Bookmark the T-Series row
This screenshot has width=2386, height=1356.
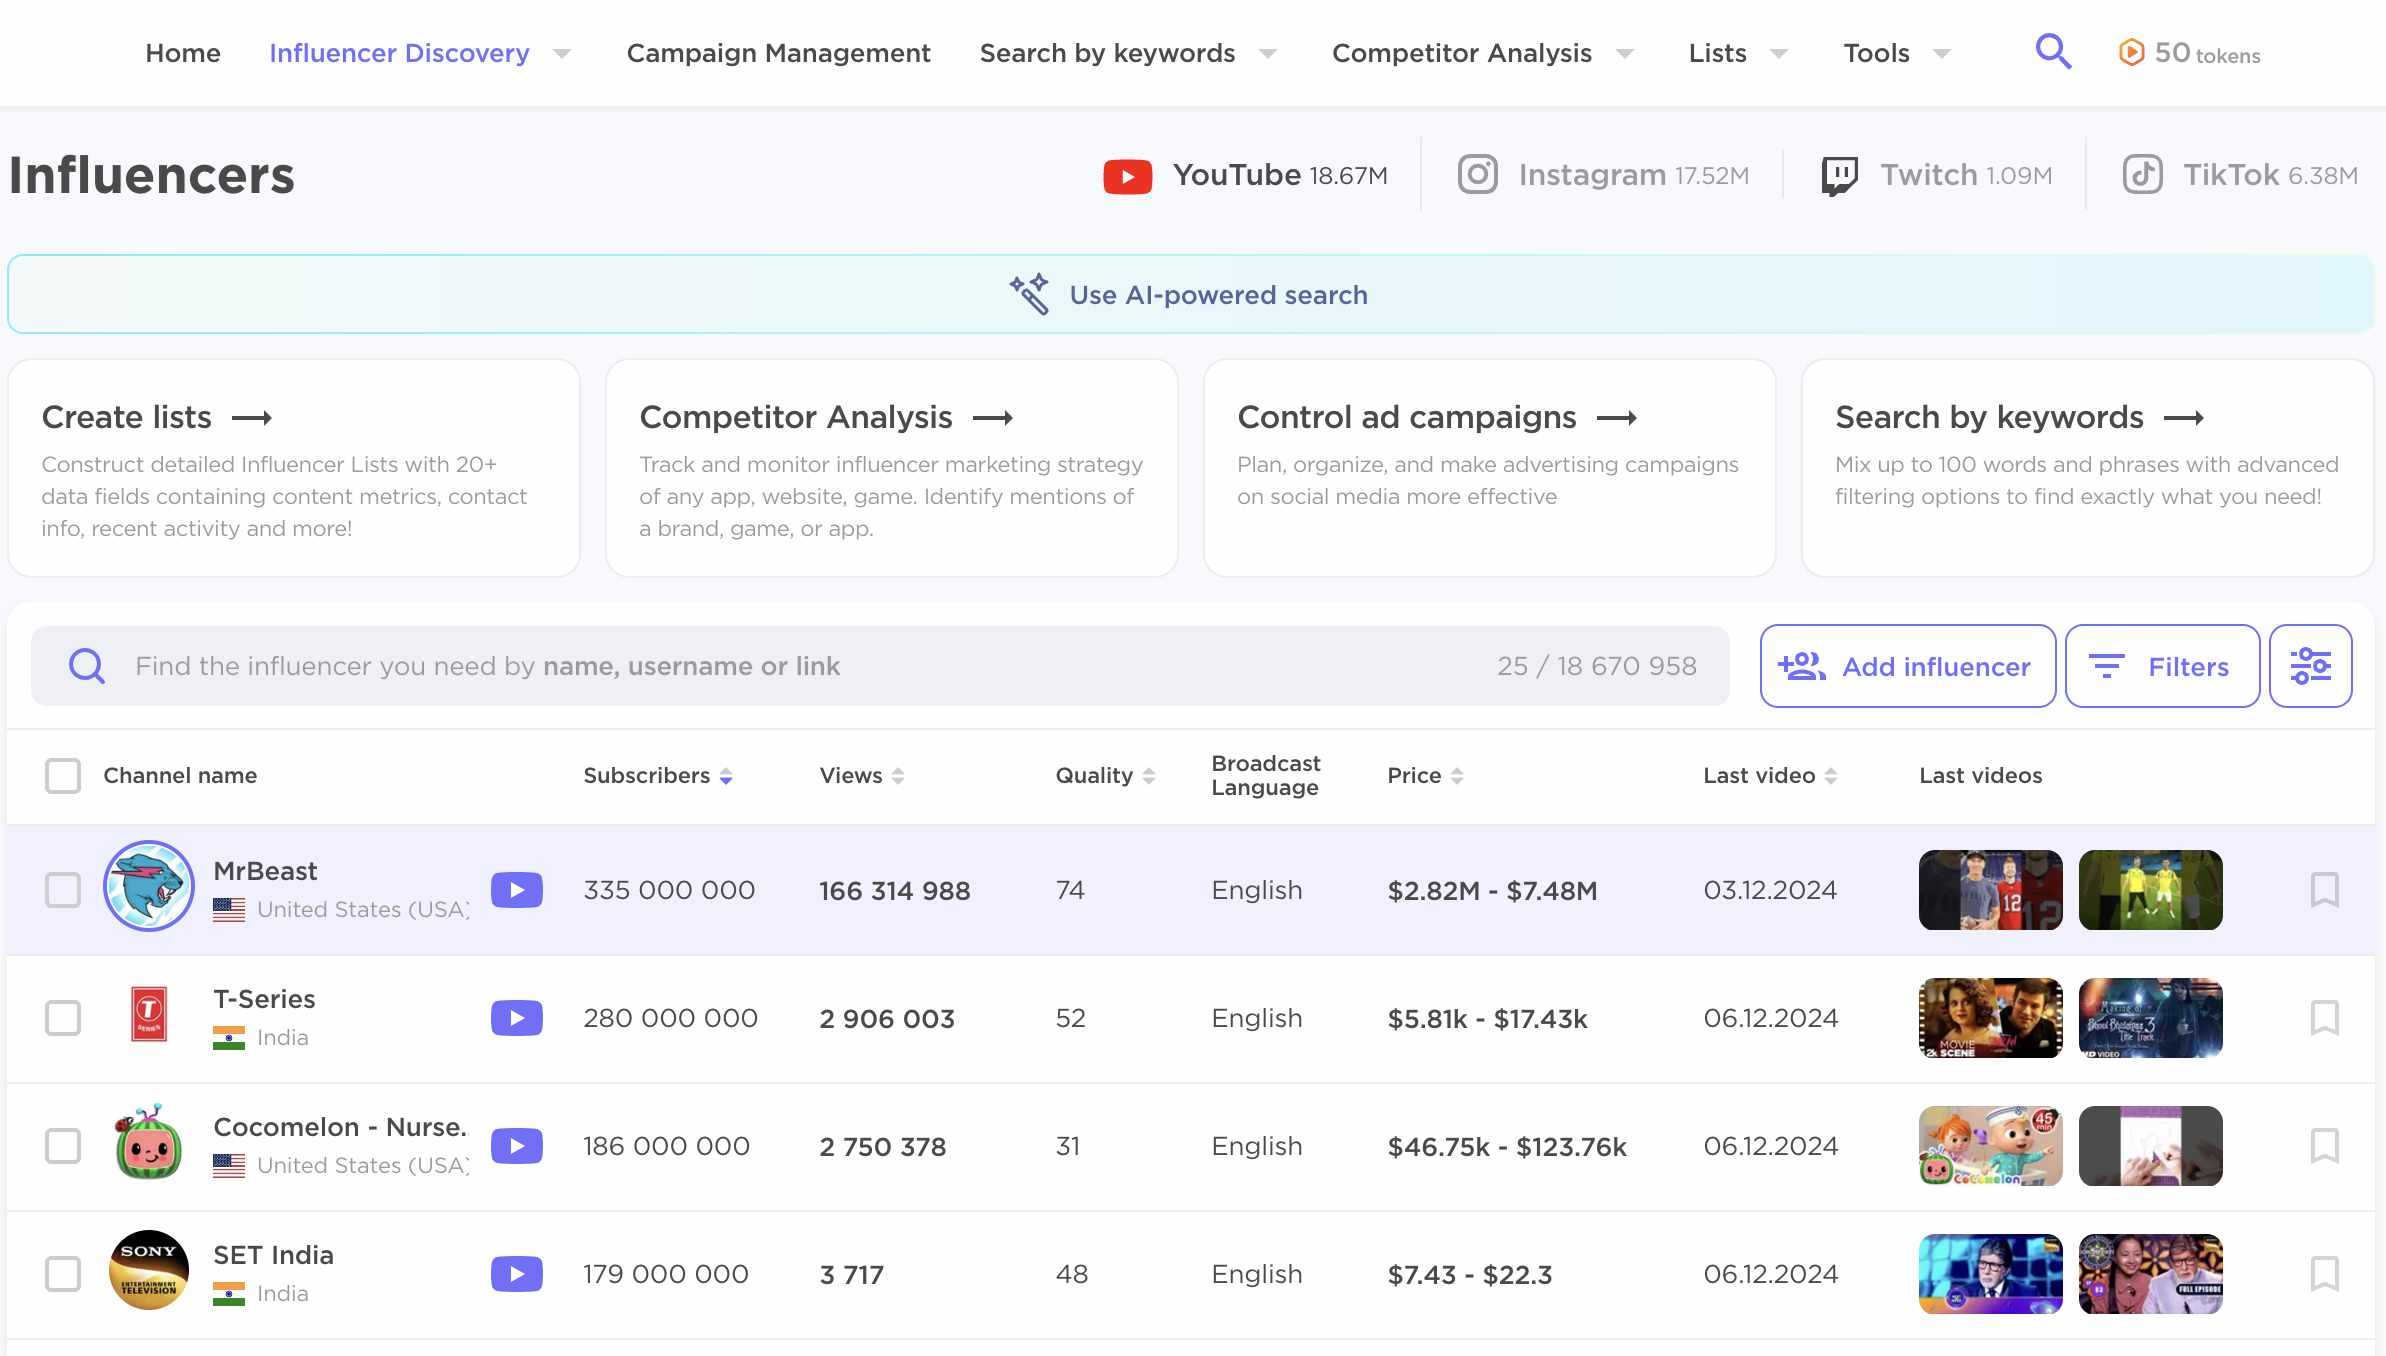pyautogui.click(x=2324, y=1018)
